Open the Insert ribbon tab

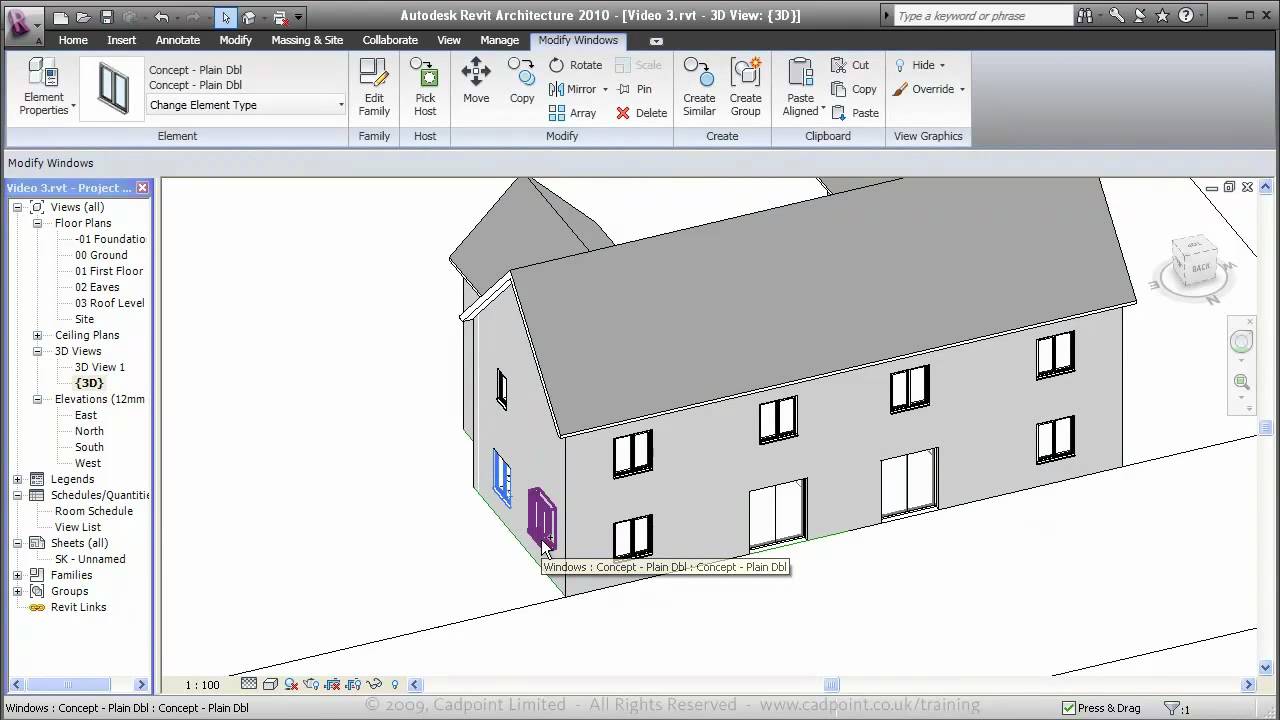click(122, 40)
